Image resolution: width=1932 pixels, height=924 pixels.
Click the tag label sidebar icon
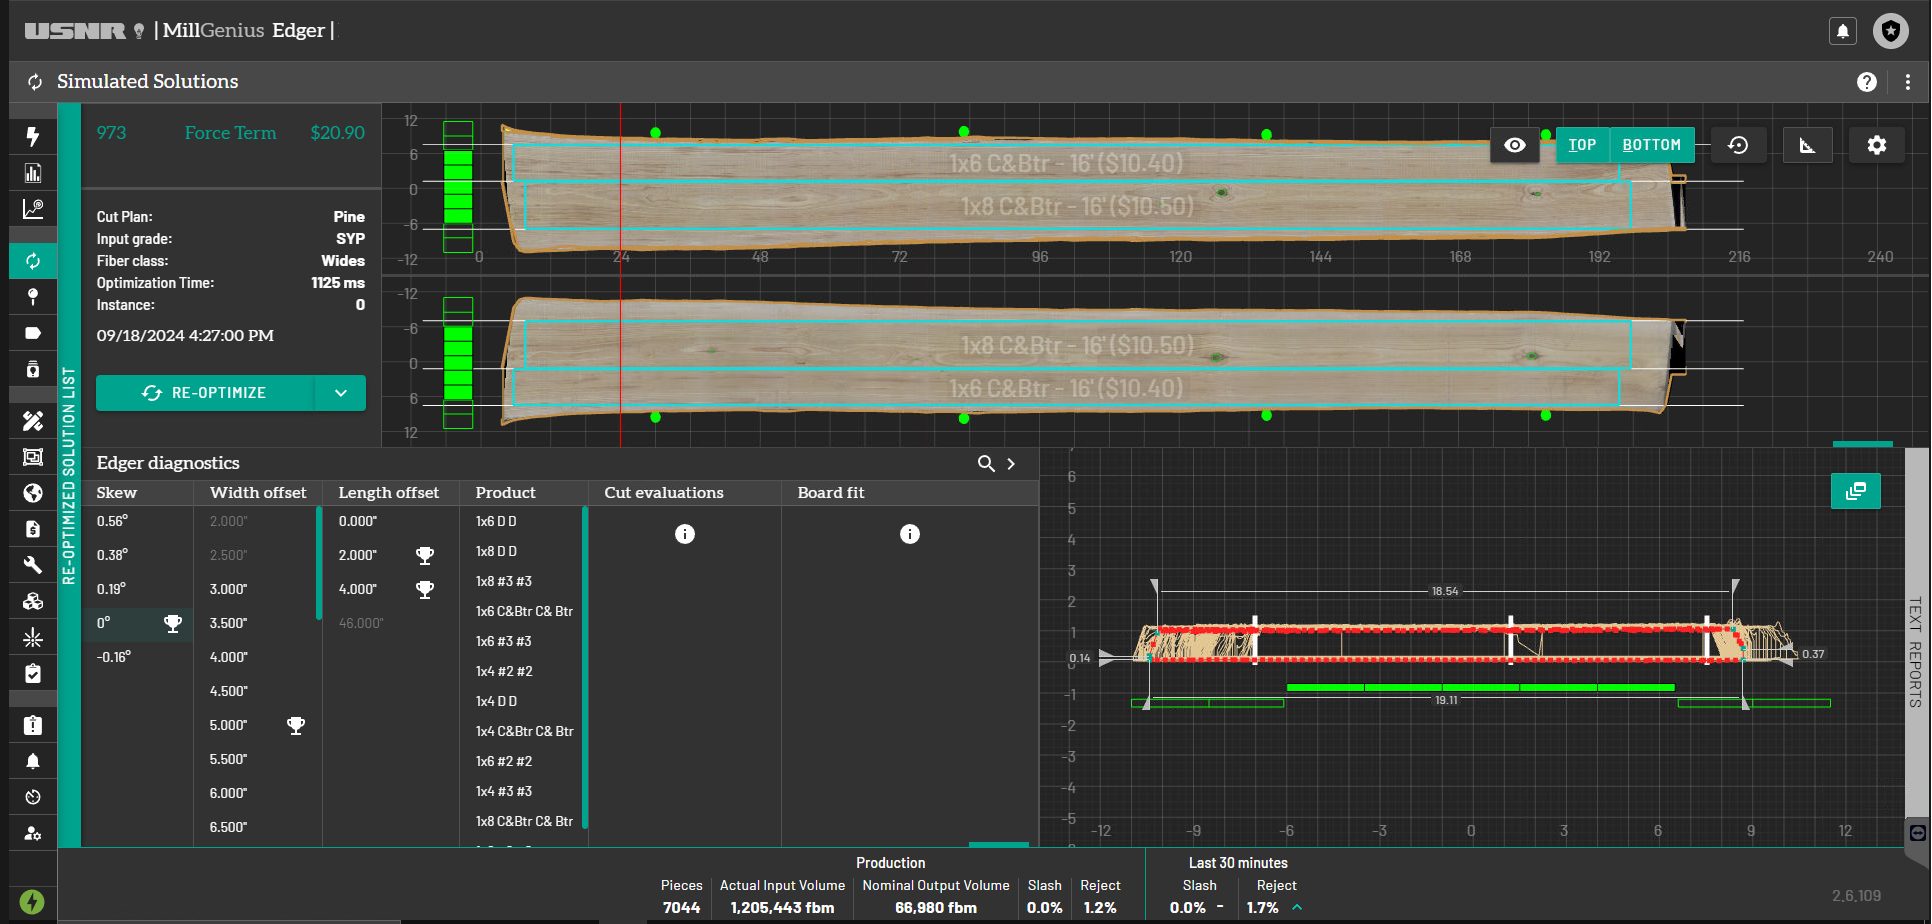coord(33,333)
